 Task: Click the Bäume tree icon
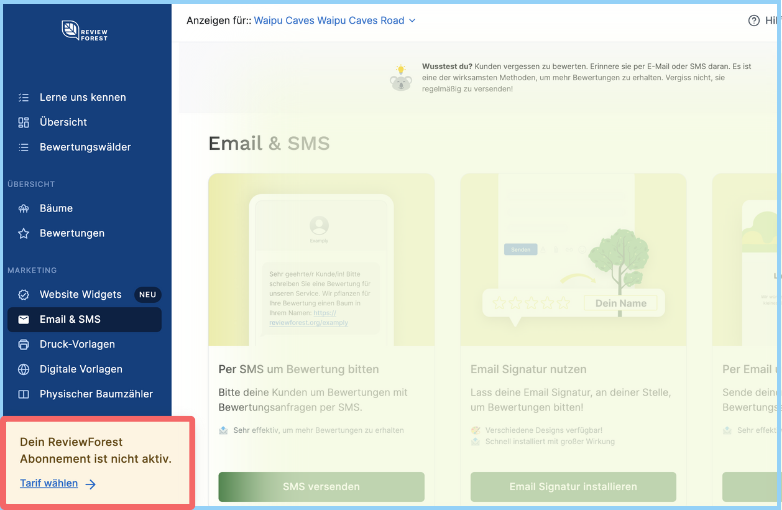click(x=24, y=209)
